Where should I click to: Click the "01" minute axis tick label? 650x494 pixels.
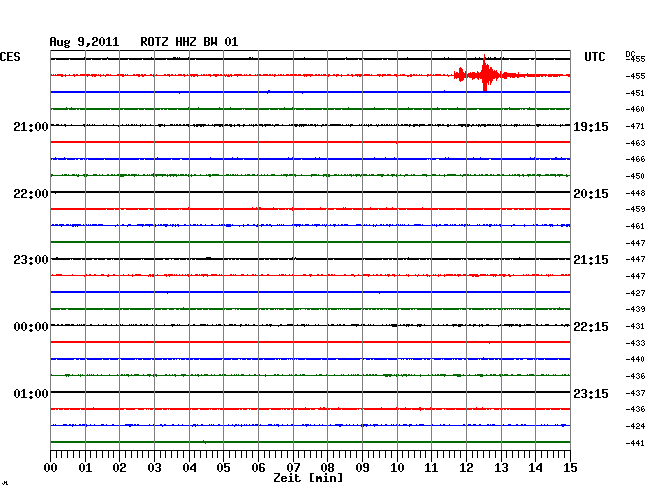click(85, 467)
